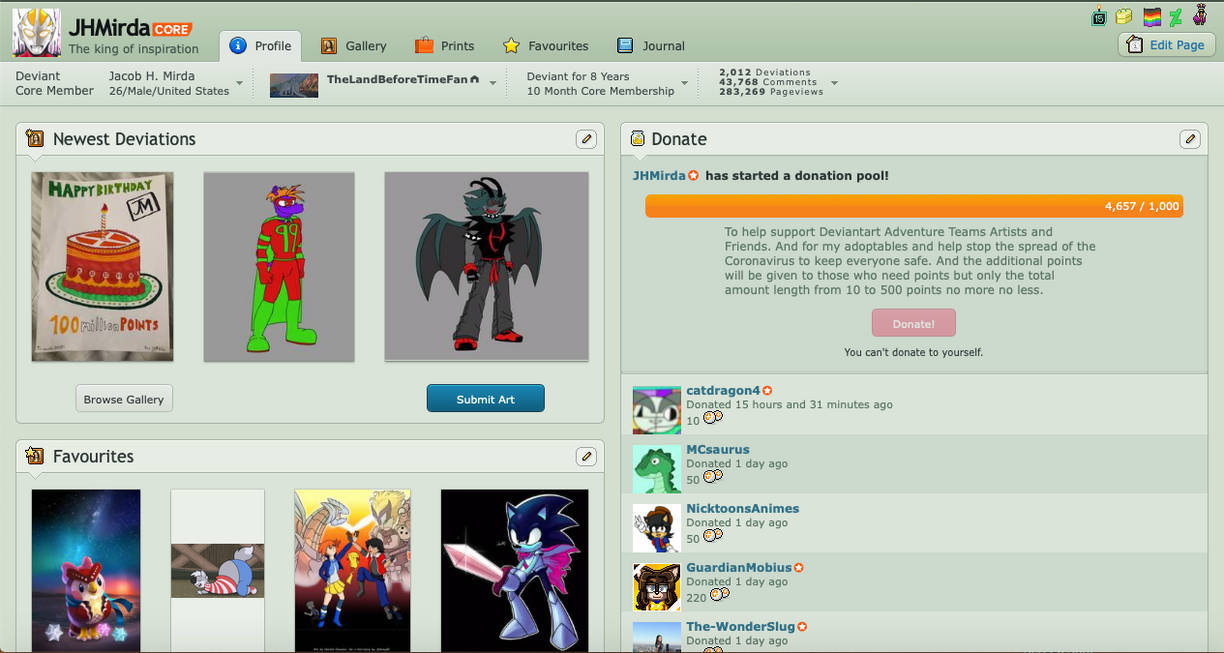This screenshot has width=1224, height=653.
Task: Open the NicktoonsAnimes username link
Action: point(743,509)
